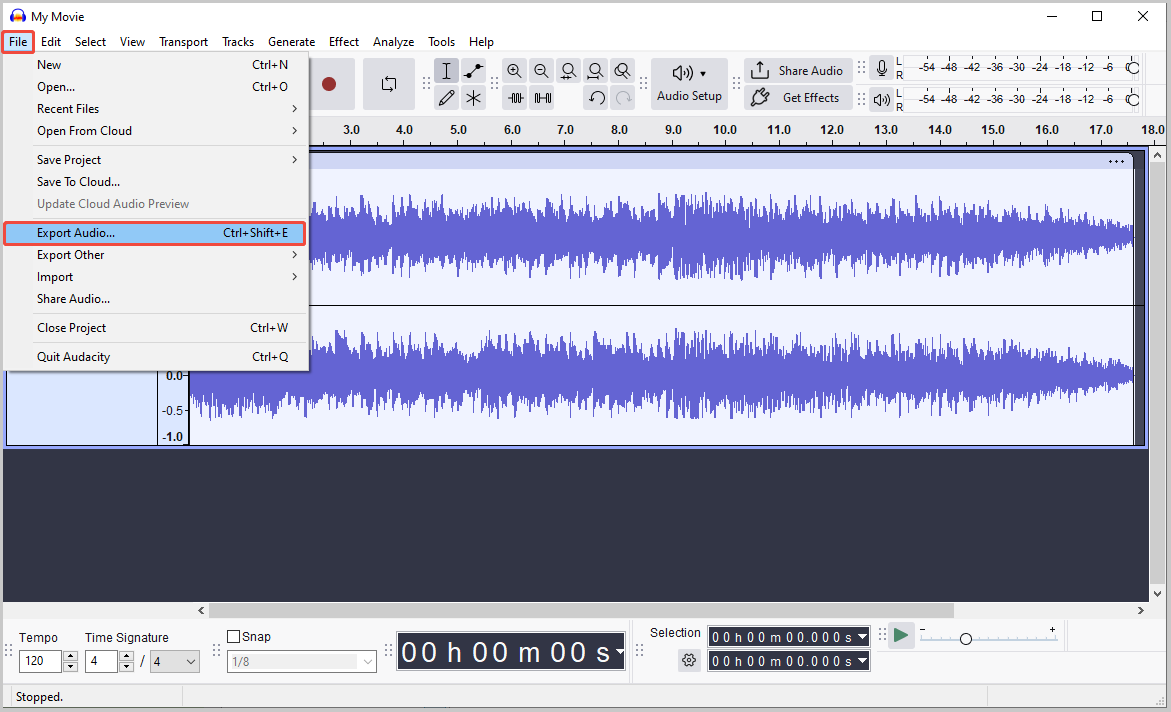This screenshot has height=712, width=1171.
Task: Open the track three-dots options menu
Action: tap(1116, 161)
